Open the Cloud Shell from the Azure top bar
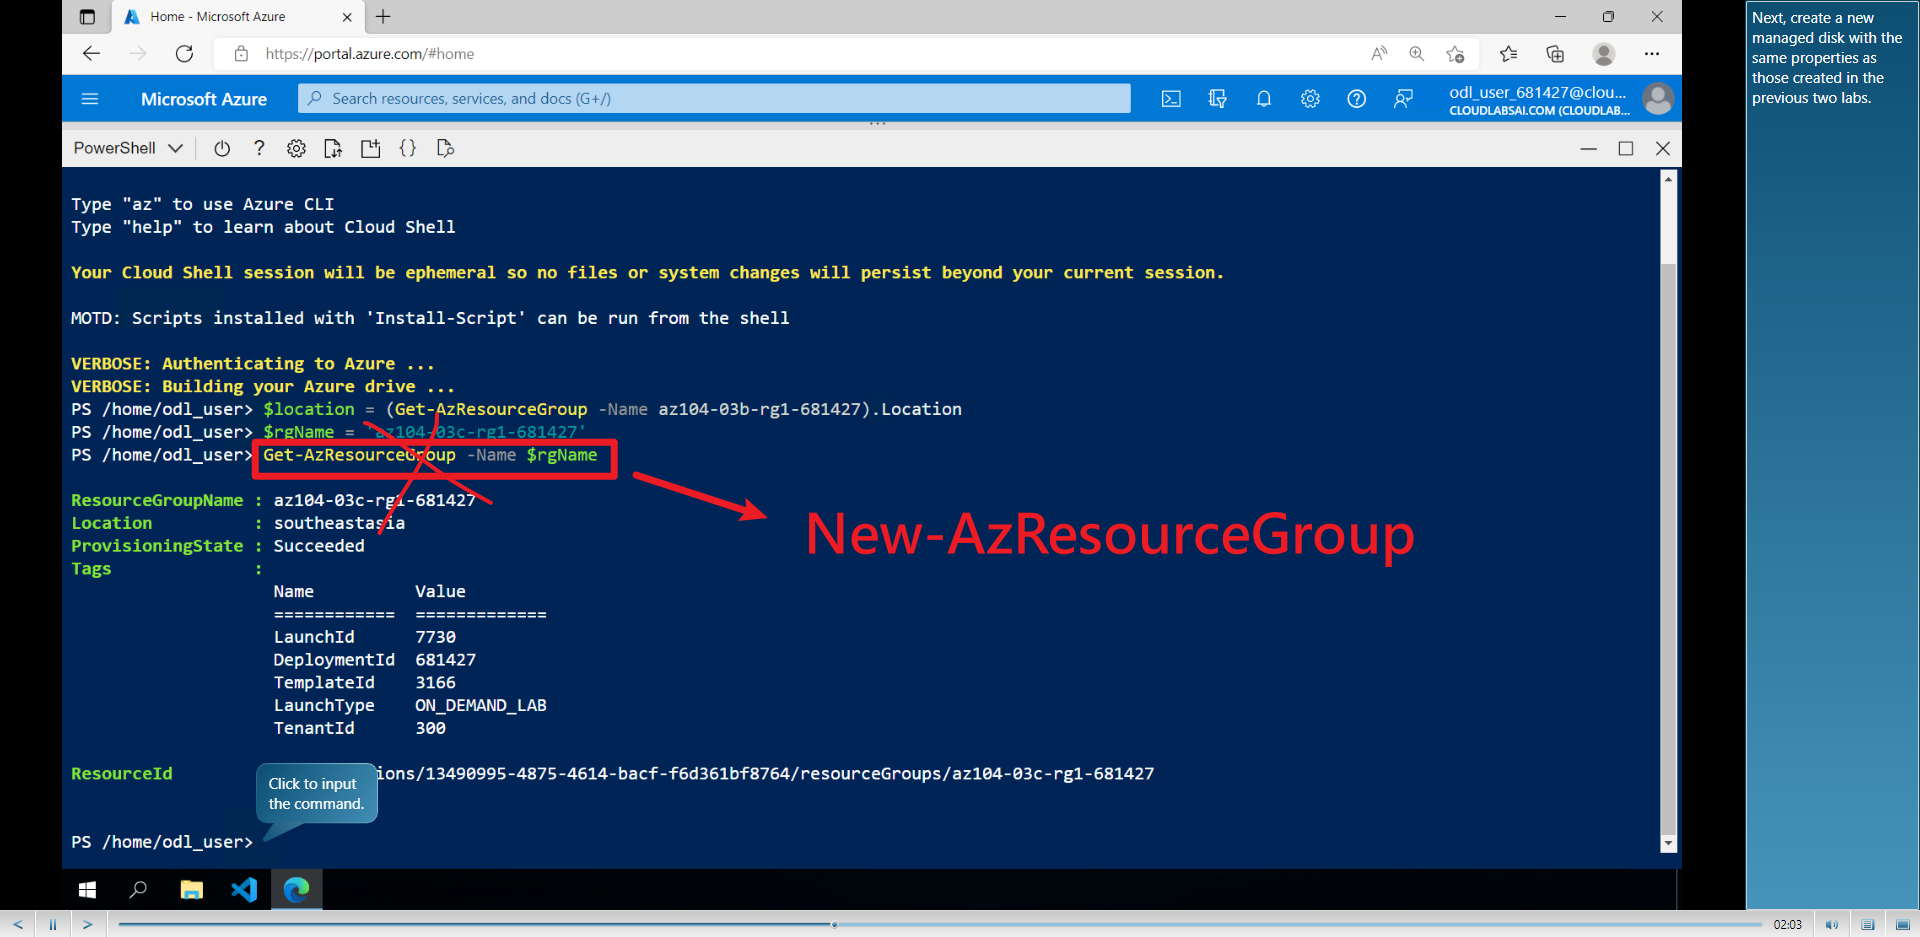Screen dimensions: 1920x937 pyautogui.click(x=1171, y=98)
